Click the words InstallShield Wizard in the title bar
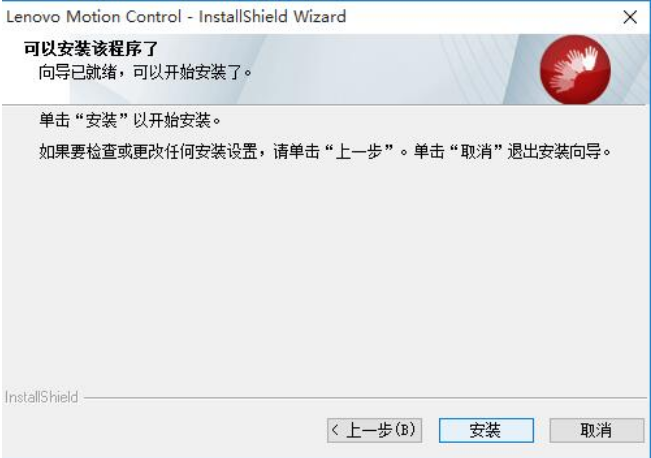The height and width of the screenshot is (458, 651). 272,17
